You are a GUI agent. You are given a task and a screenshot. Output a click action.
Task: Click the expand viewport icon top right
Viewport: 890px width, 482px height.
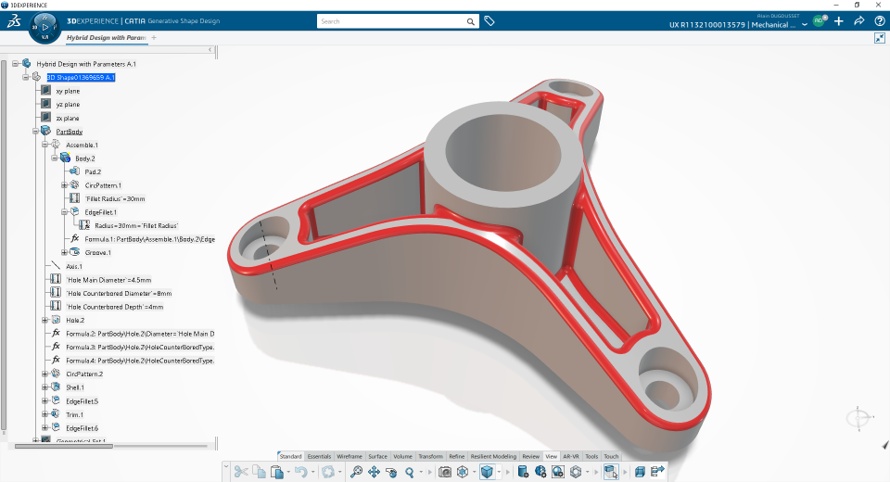pos(879,38)
